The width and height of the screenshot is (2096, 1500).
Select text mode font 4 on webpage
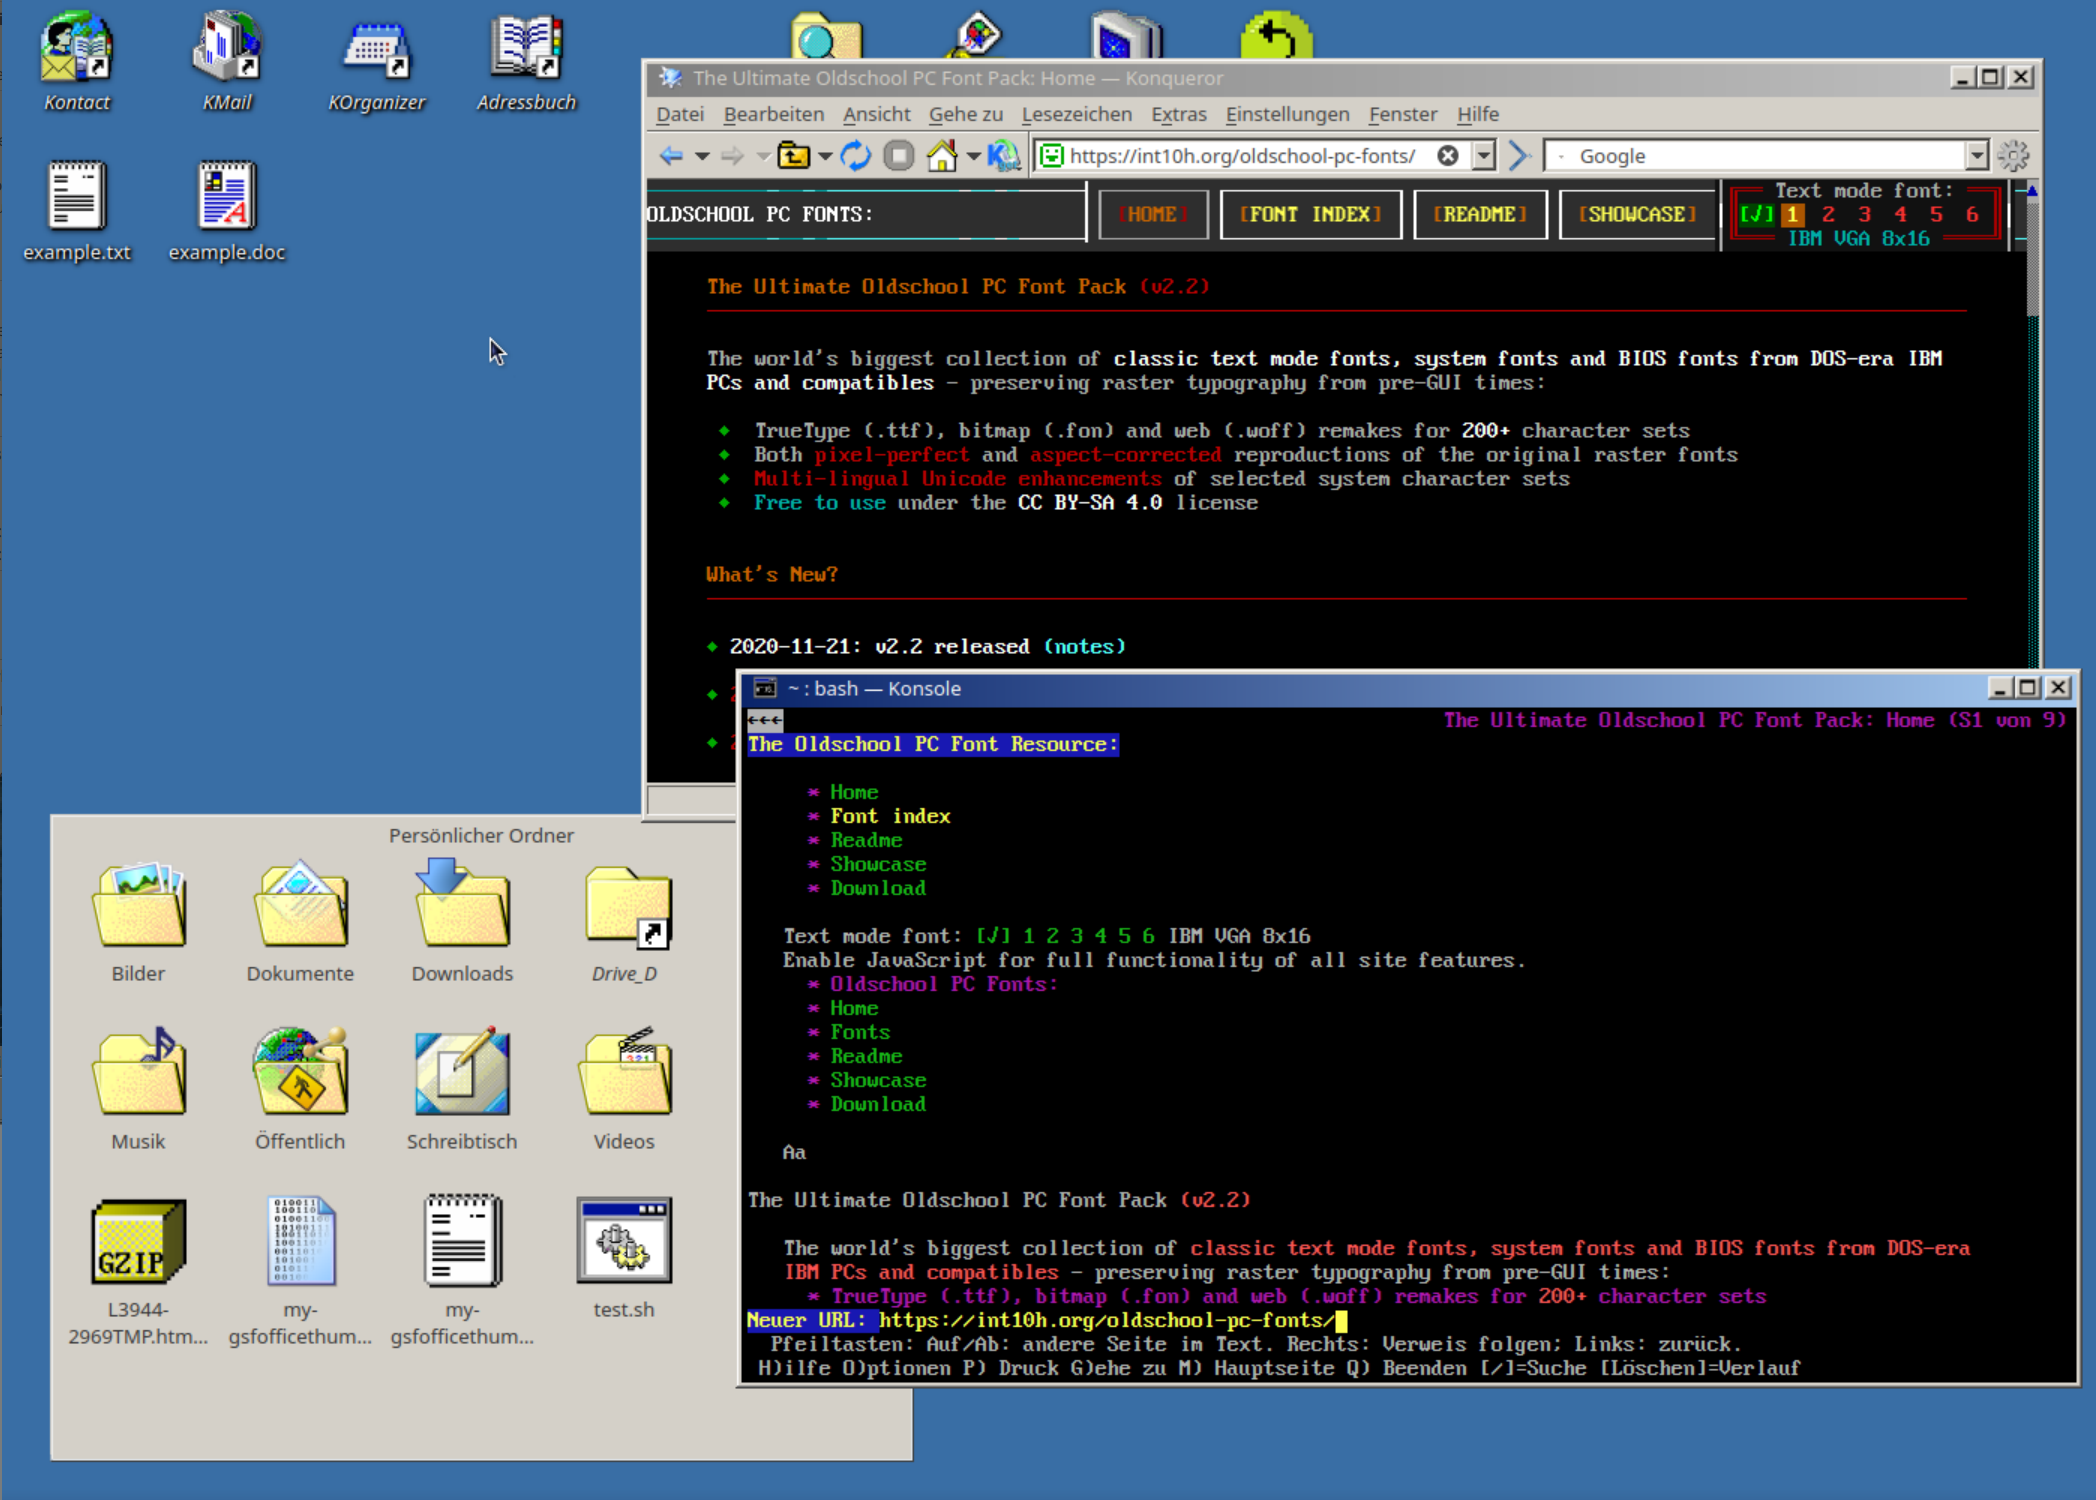pos(1900,214)
